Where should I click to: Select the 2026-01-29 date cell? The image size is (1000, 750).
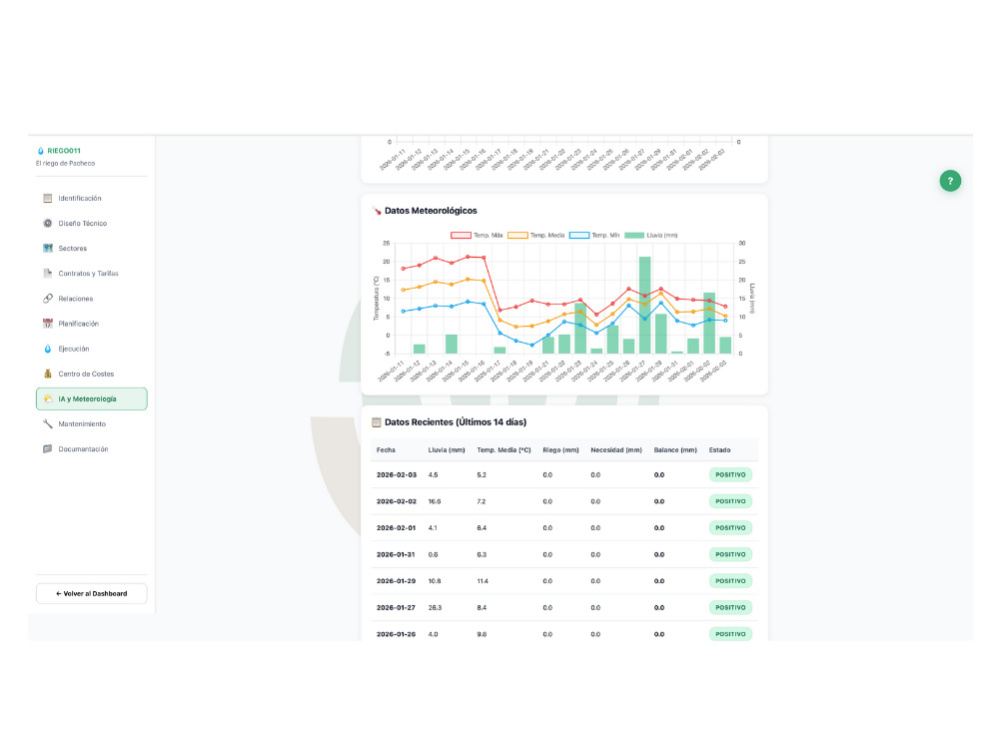pyautogui.click(x=395, y=582)
